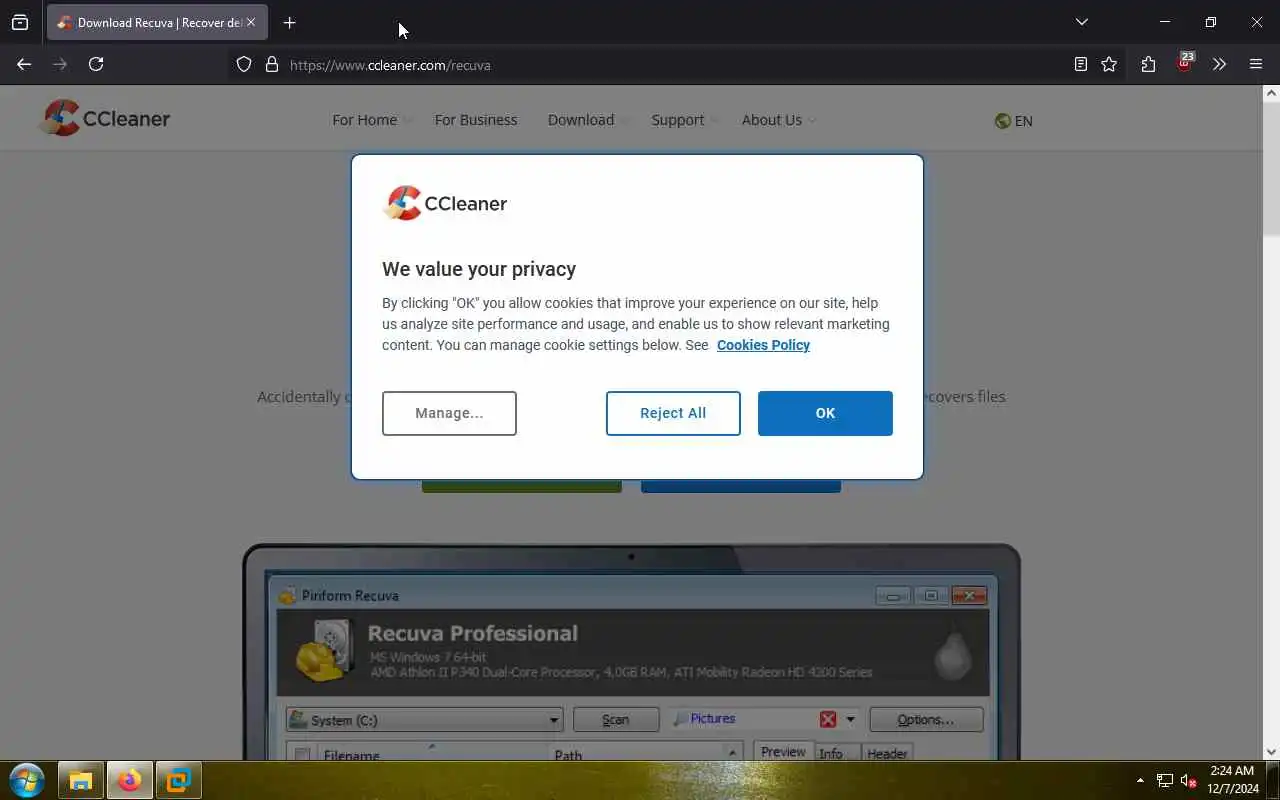Toggle reader view icon
This screenshot has width=1280, height=800.
coord(1081,64)
